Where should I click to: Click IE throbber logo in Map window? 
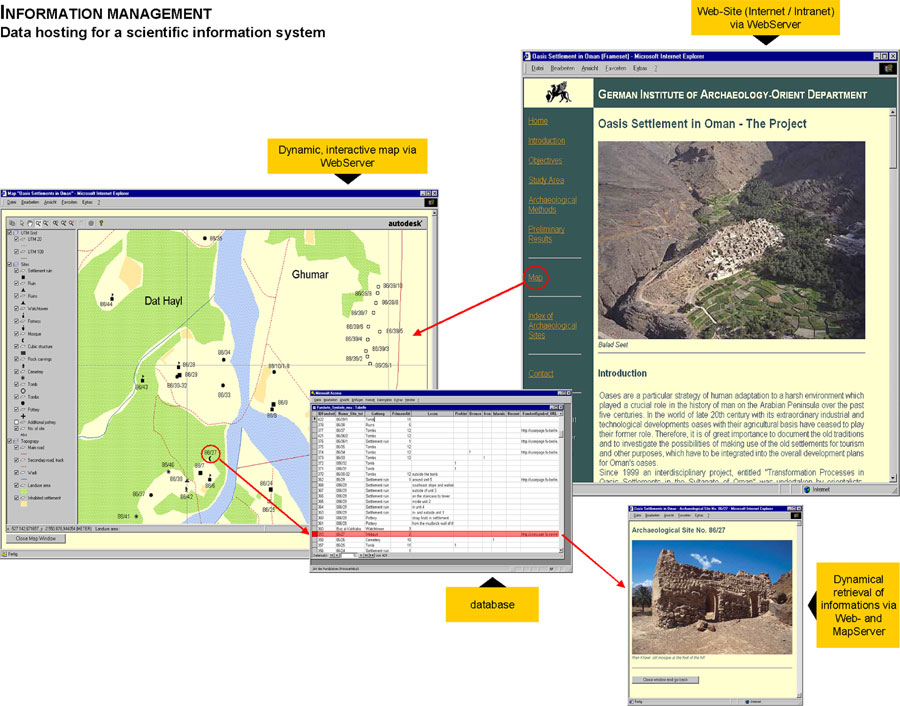(x=431, y=202)
